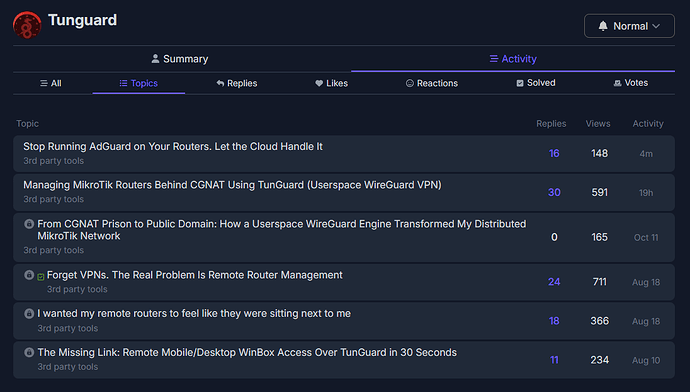Click the Oct 11 activity date
690x392 pixels.
pyautogui.click(x=646, y=238)
